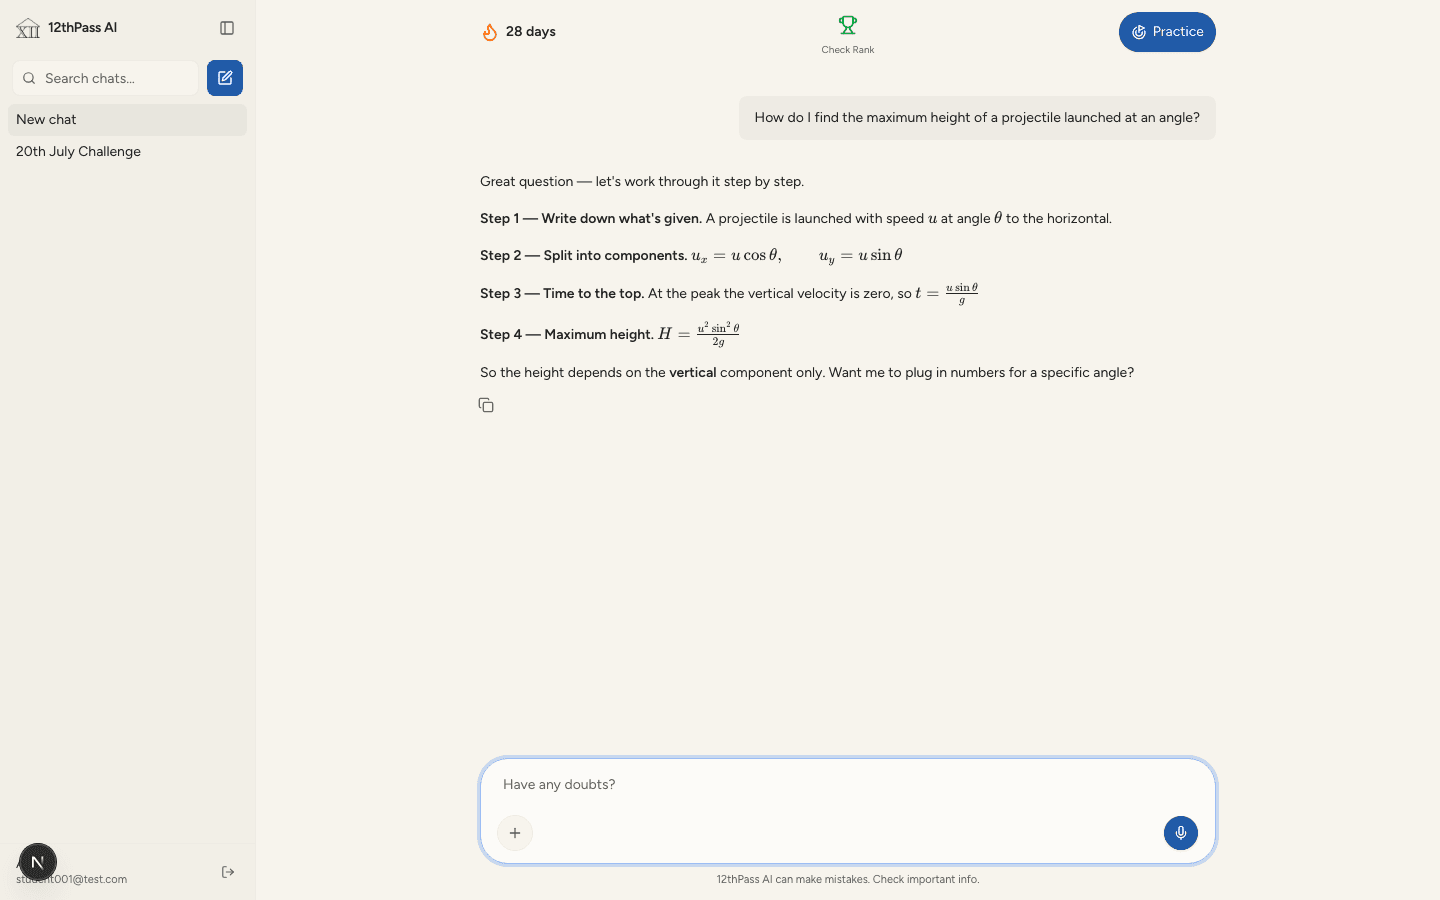Screen dimensions: 1440x900
Task: Add an attachment with the plus icon
Action: click(x=515, y=833)
